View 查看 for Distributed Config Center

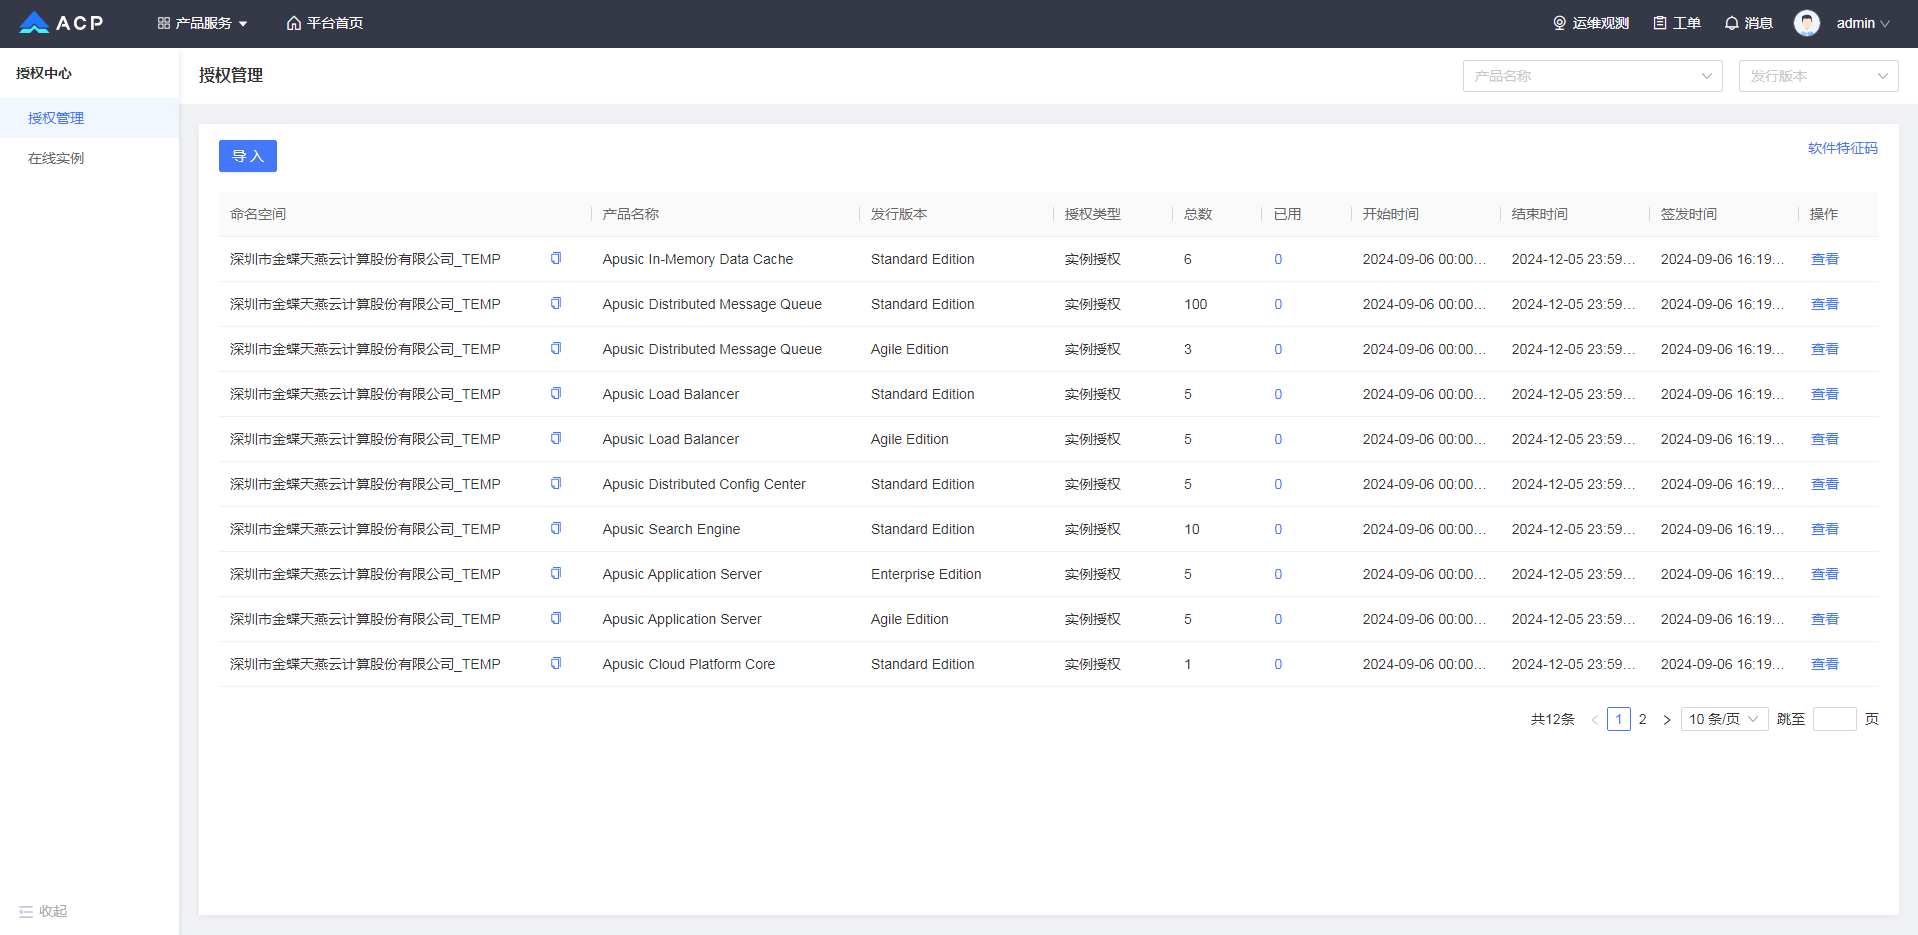pos(1825,484)
